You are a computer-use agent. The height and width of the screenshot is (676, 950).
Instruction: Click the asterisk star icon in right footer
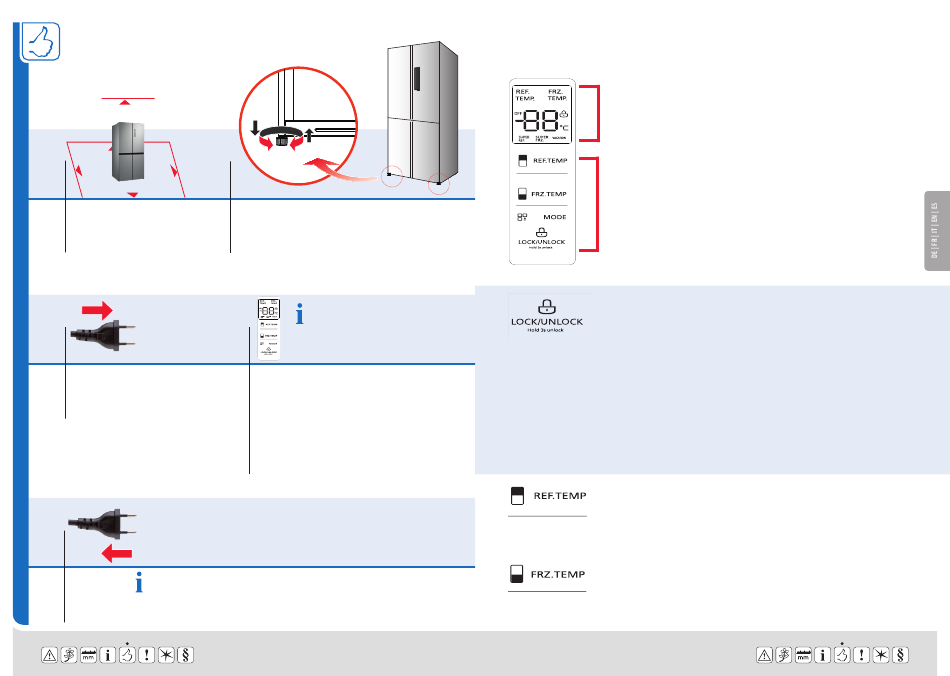(x=881, y=655)
